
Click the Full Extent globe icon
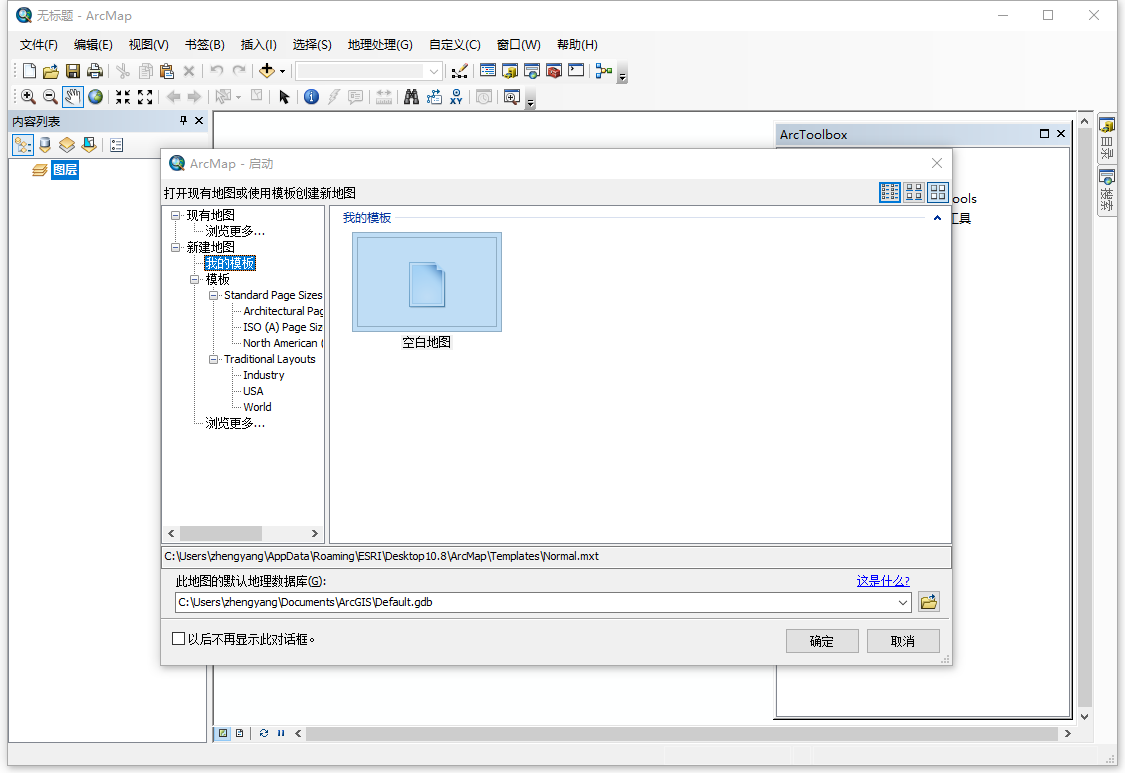coord(95,97)
